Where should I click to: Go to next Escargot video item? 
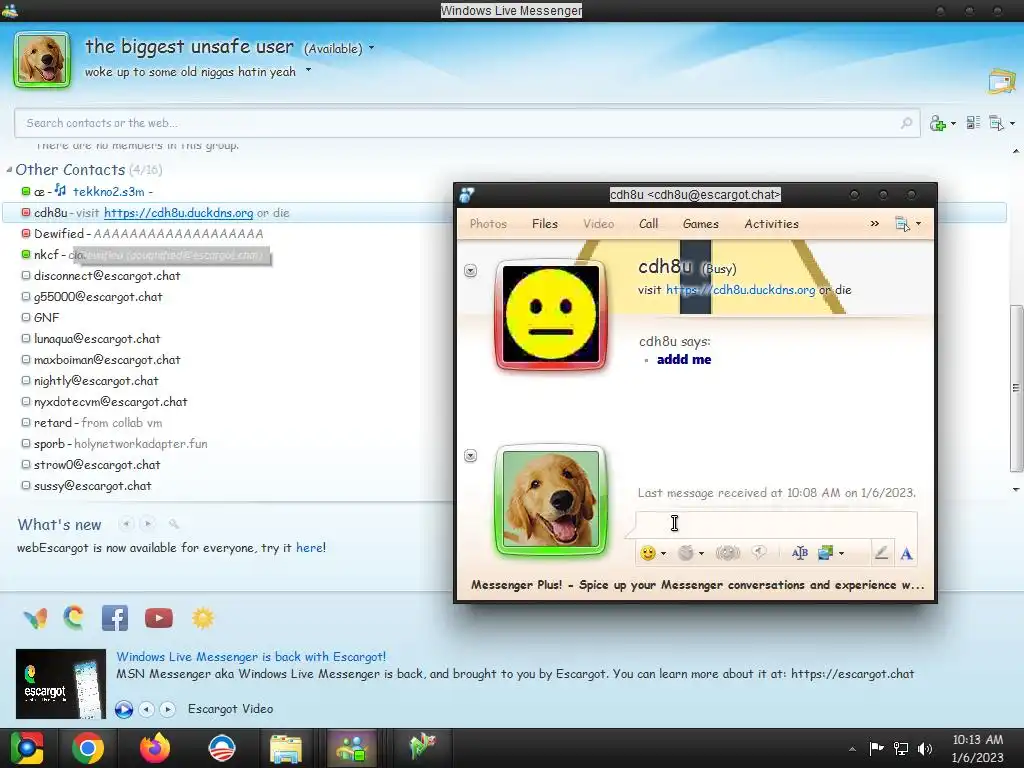pyautogui.click(x=168, y=709)
